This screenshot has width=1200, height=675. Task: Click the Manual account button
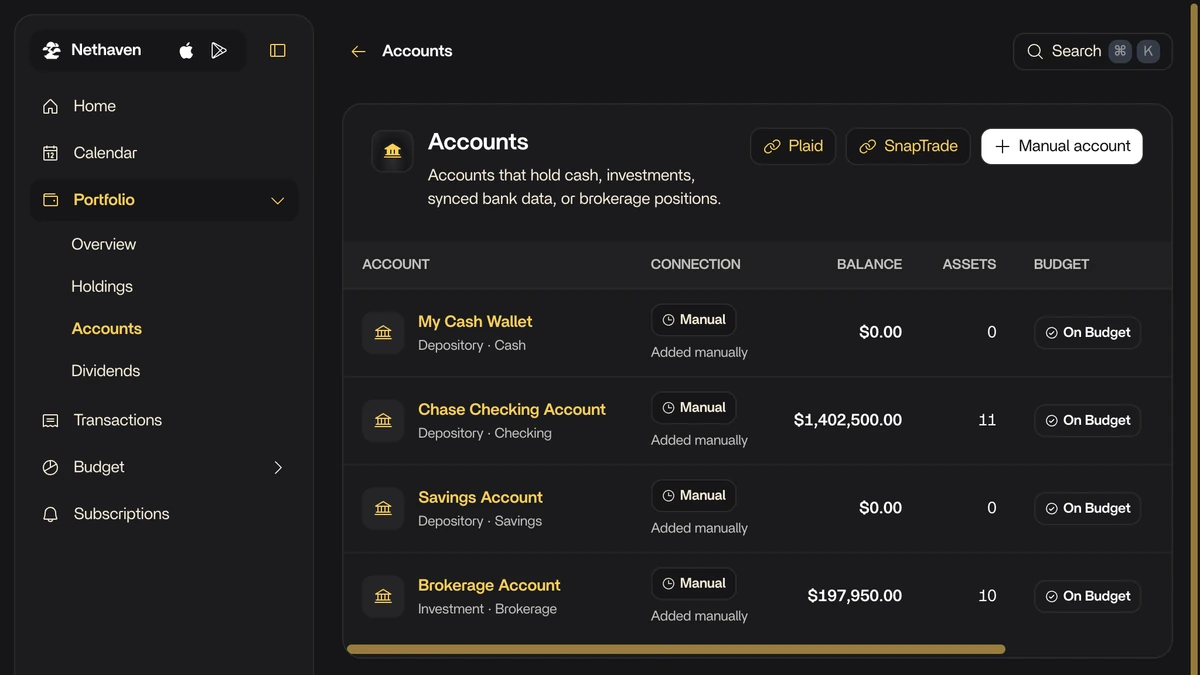pos(1062,146)
